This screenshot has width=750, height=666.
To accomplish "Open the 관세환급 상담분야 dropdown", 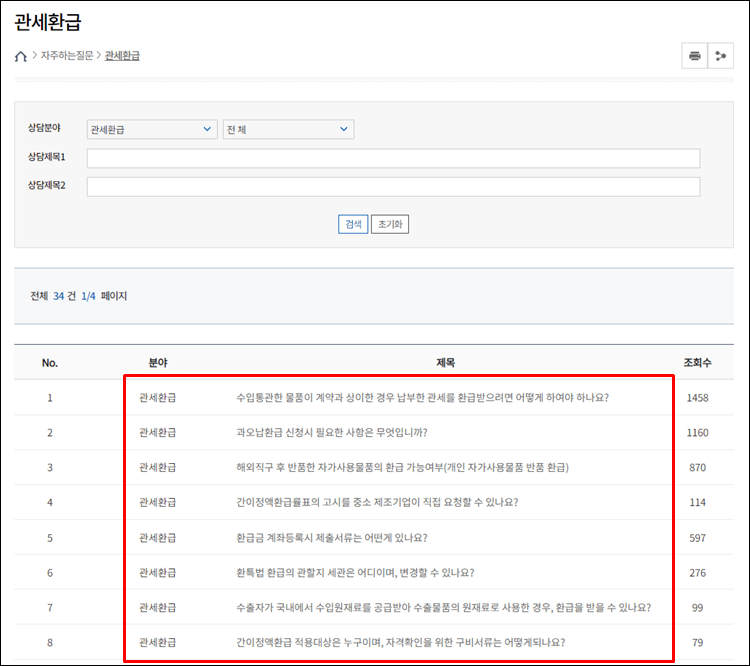I will [152, 129].
